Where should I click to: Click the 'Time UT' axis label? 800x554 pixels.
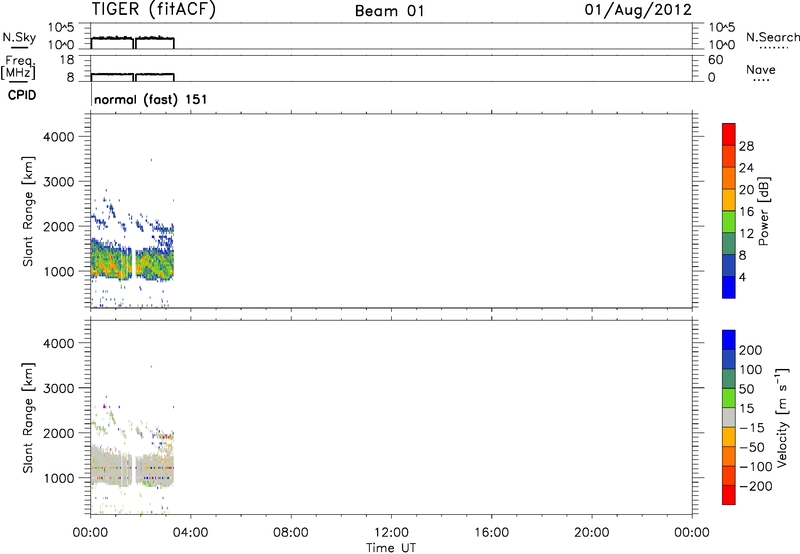[391, 548]
